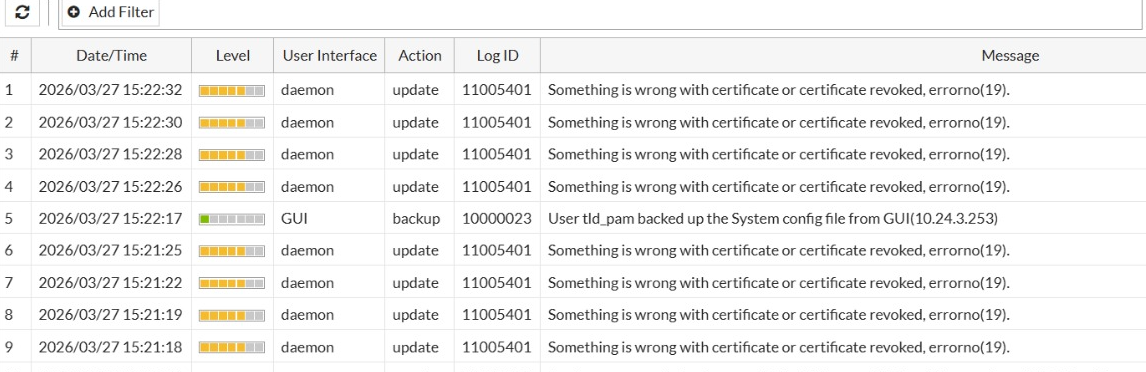Select log entry at 15:21:18
Image resolution: width=1146 pixels, height=372 pixels.
click(573, 346)
